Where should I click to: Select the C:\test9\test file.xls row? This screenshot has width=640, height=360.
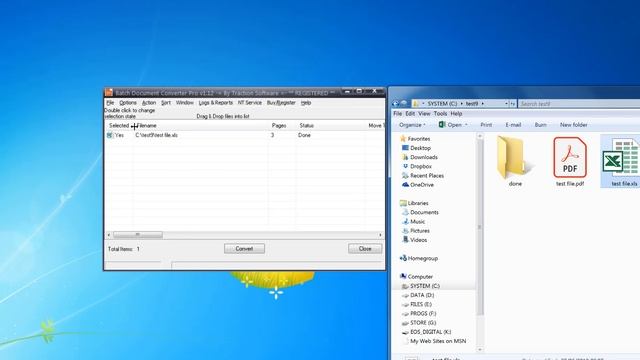tap(244, 135)
